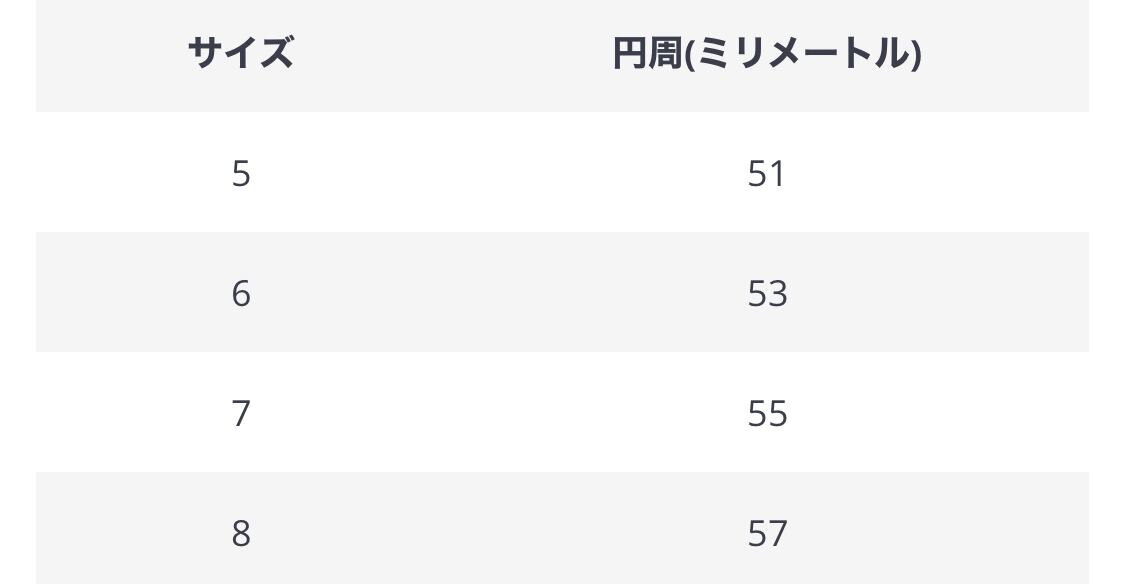Click the 円周(ミリメートル) column header

(x=767, y=53)
